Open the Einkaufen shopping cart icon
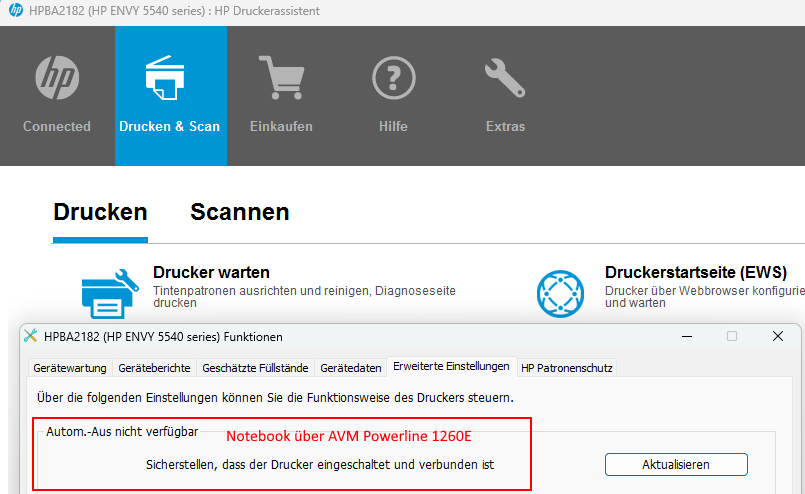805x494 pixels. [281, 78]
